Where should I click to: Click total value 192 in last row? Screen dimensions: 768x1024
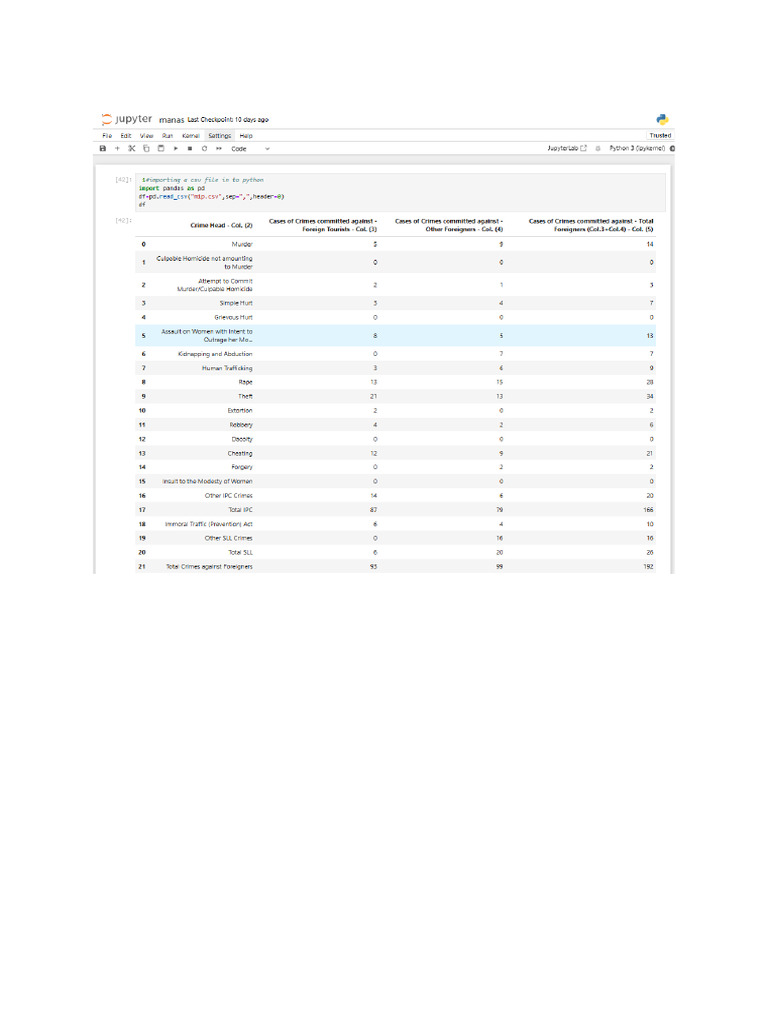tap(648, 567)
